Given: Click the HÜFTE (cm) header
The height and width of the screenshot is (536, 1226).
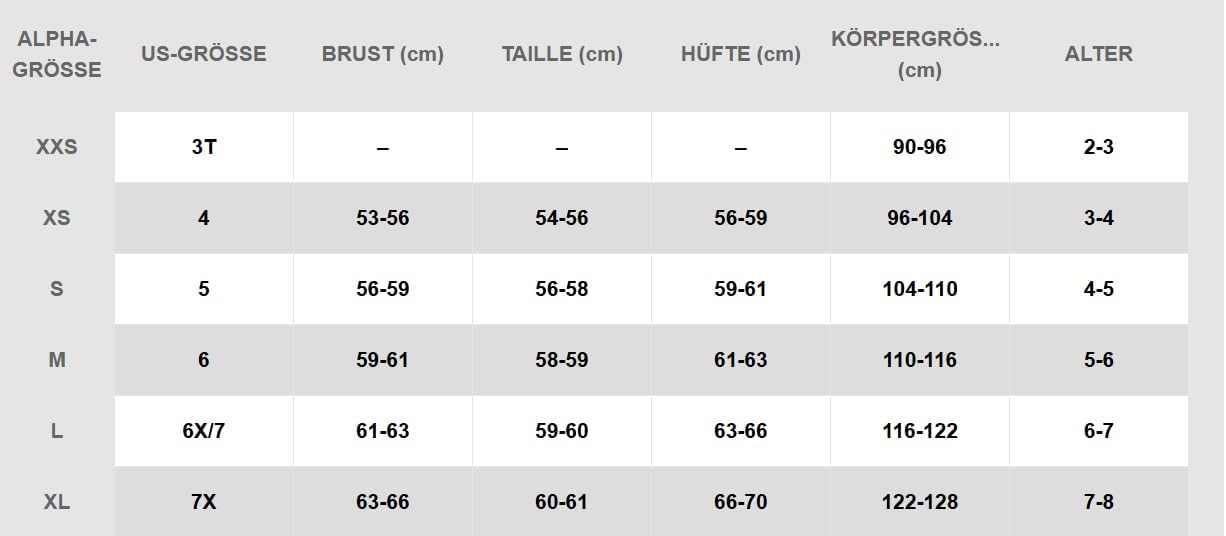Looking at the screenshot, I should 741,54.
